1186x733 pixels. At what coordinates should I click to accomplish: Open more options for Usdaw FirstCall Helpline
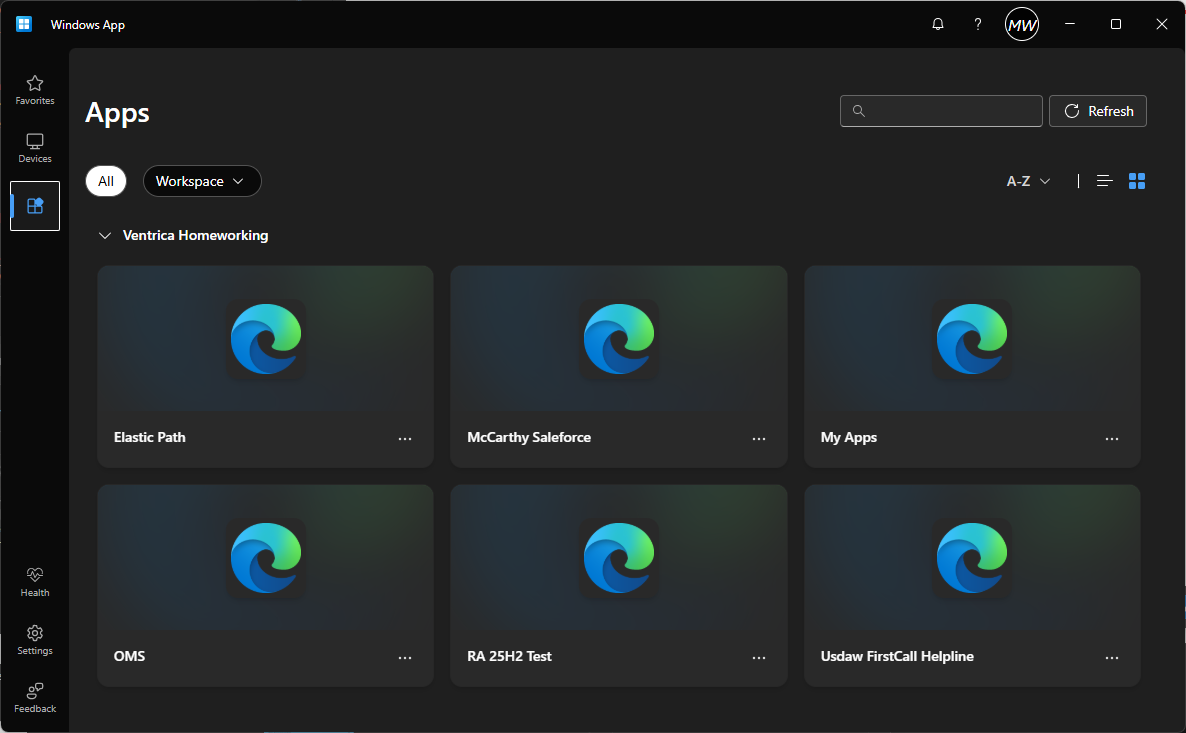[x=1112, y=657]
